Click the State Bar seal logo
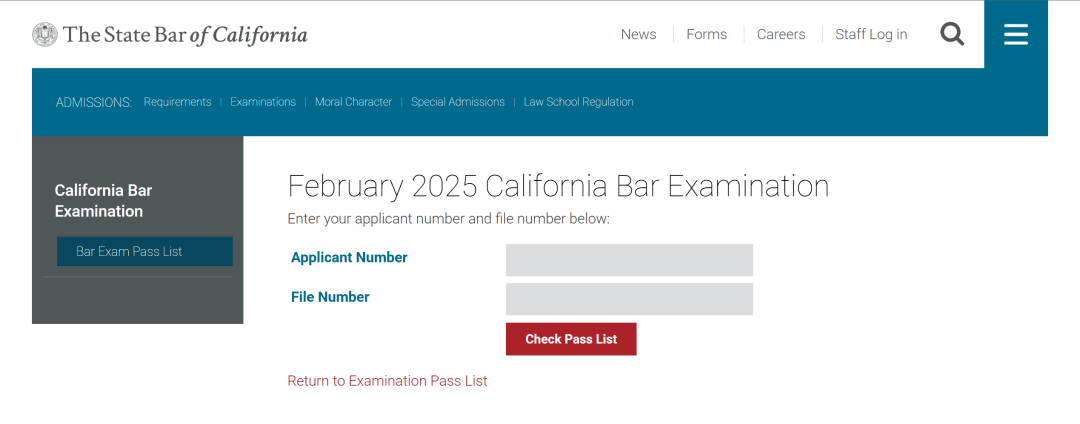Image resolution: width=1080 pixels, height=424 pixels. click(x=45, y=34)
